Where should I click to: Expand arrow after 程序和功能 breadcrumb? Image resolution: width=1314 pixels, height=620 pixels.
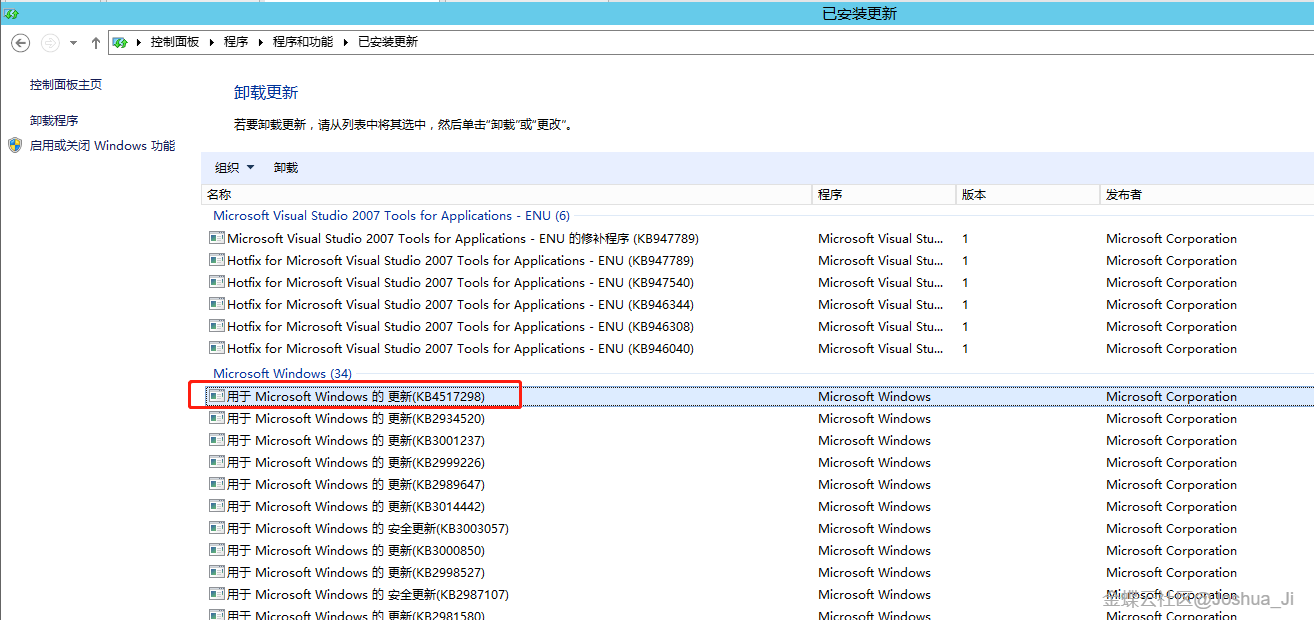click(346, 42)
